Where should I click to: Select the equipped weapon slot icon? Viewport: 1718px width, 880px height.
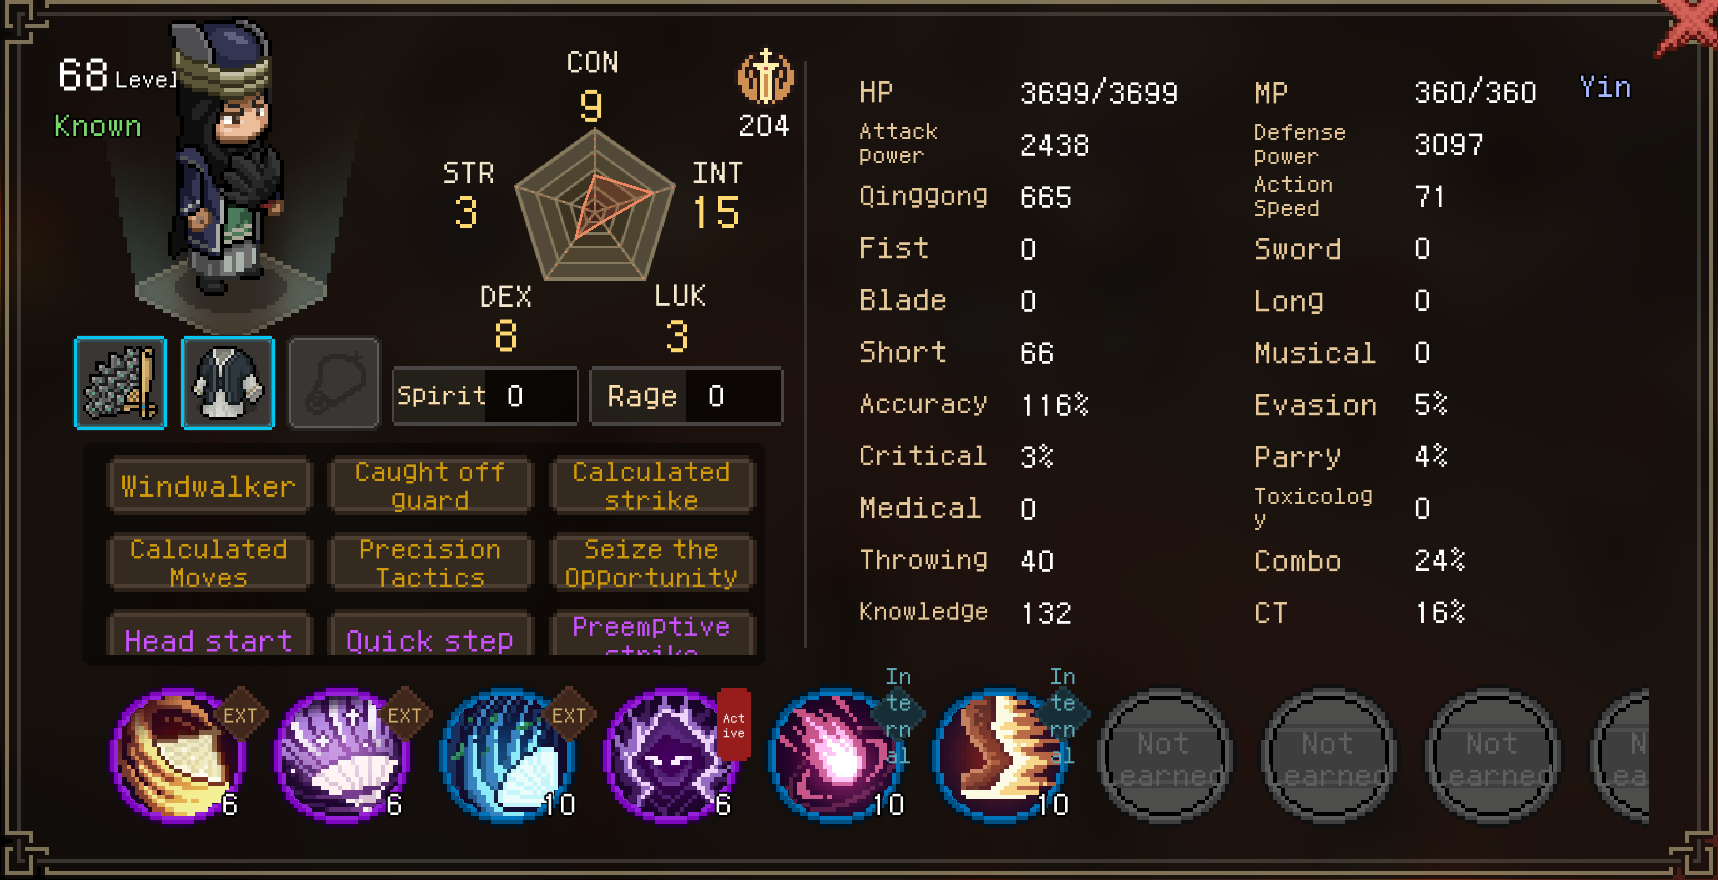(x=120, y=383)
